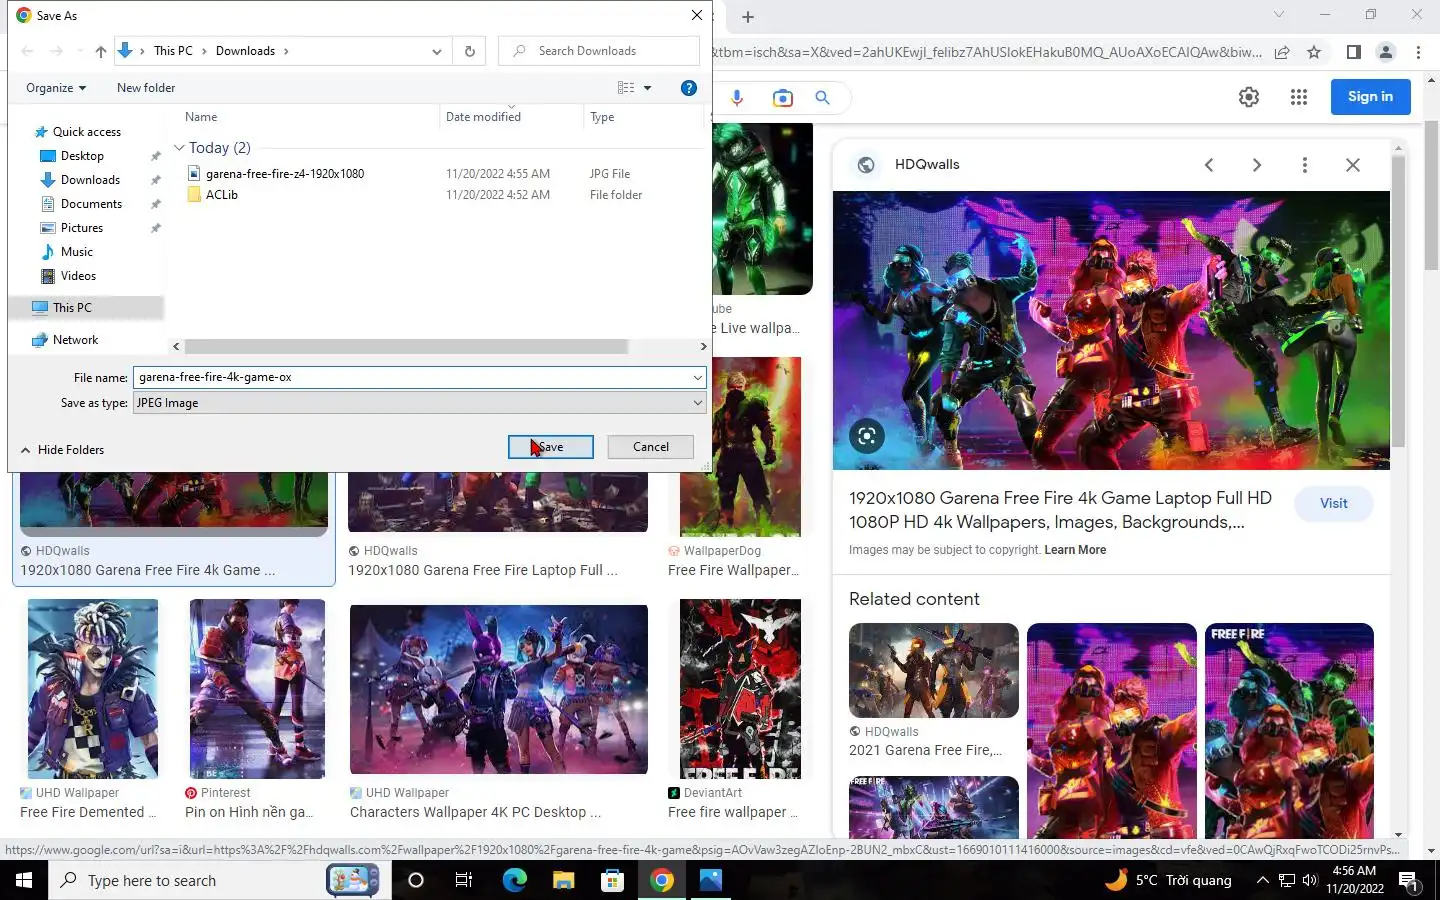Select Network in the navigation pane

[75, 340]
